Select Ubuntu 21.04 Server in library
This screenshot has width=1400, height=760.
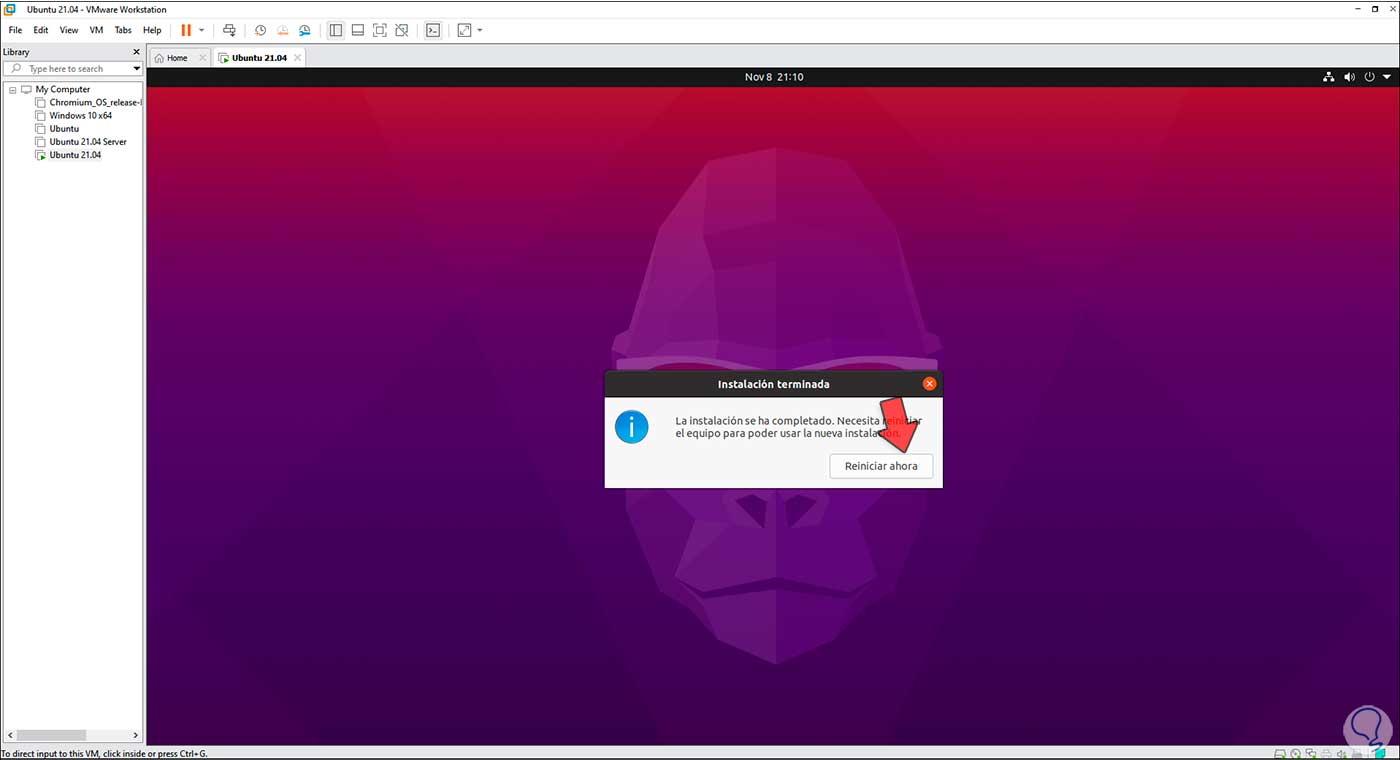(88, 142)
